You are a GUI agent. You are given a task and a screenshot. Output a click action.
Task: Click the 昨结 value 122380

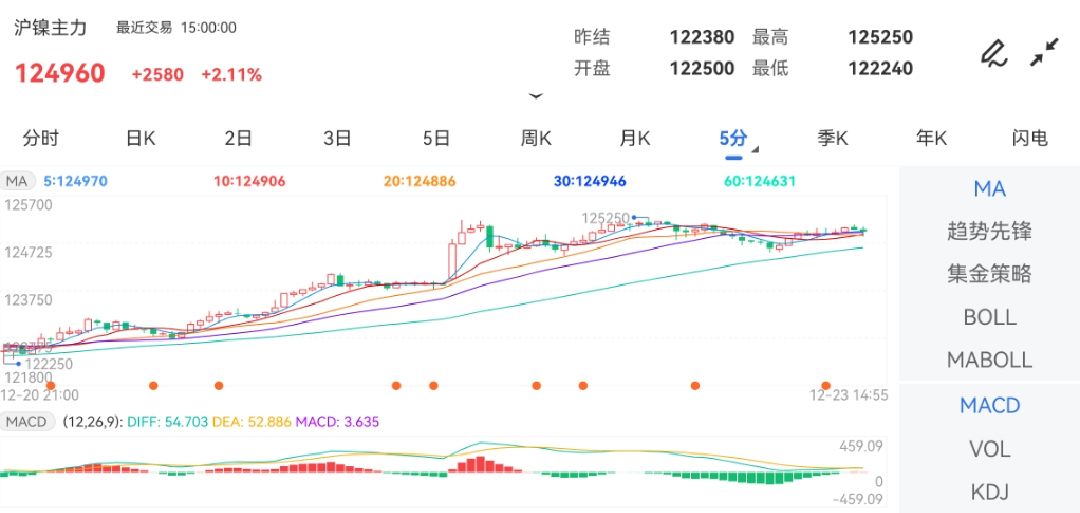[702, 37]
